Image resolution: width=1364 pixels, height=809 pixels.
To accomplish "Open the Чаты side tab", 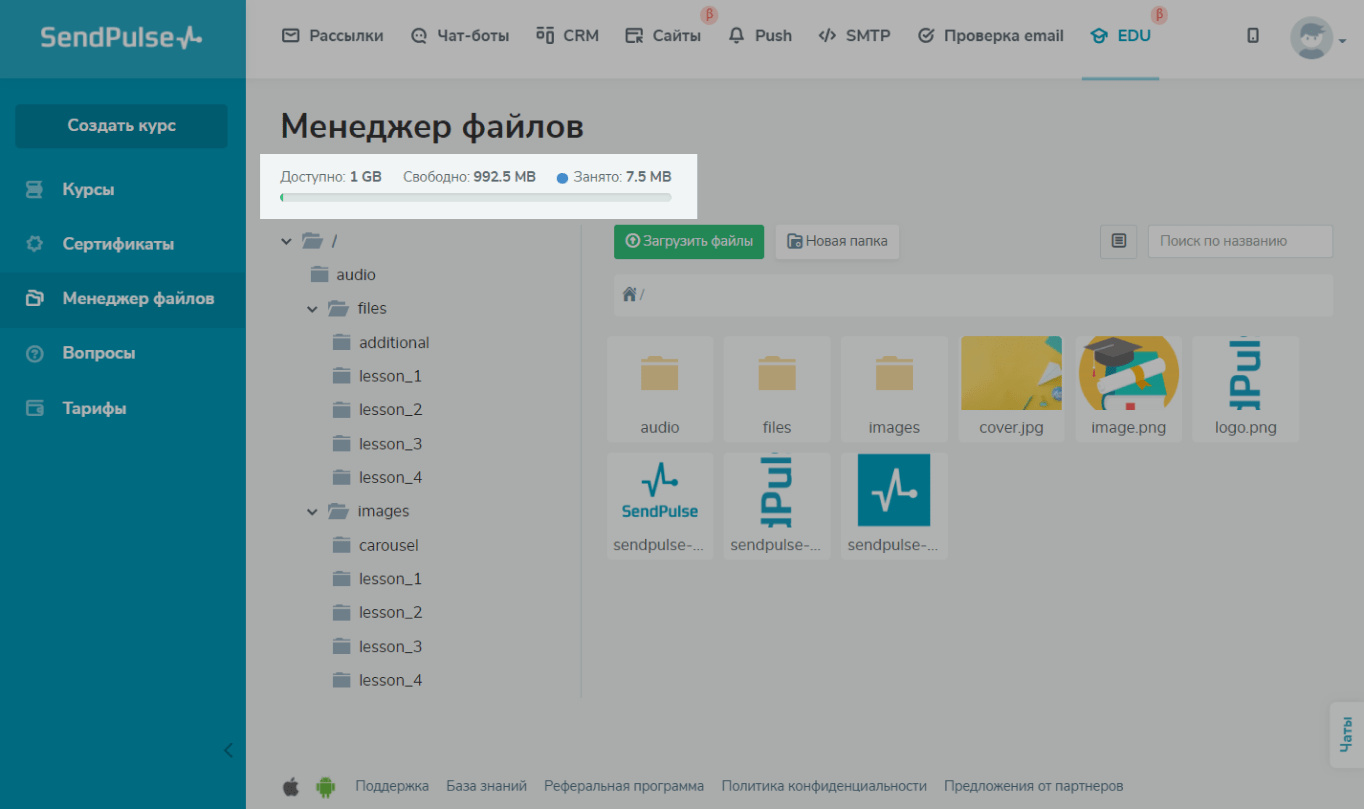I will click(x=1346, y=734).
